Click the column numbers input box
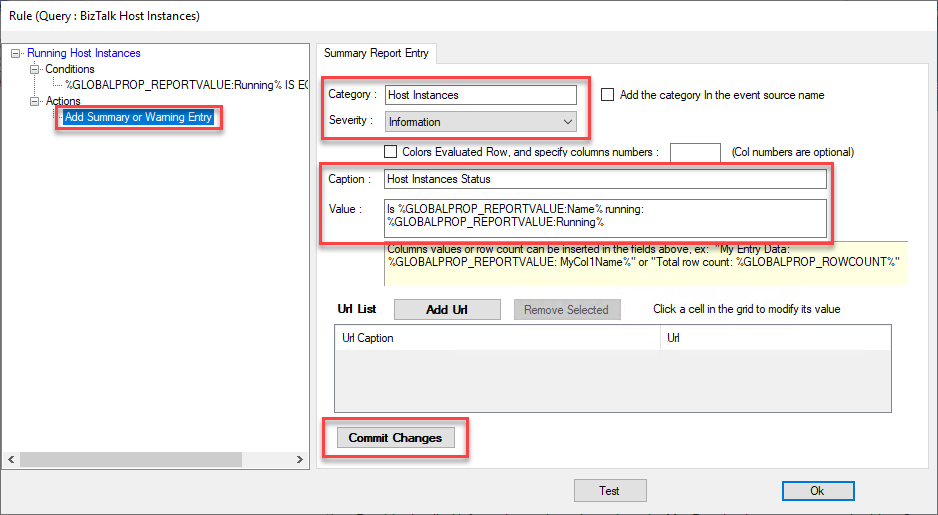Image resolution: width=938 pixels, height=515 pixels. tap(695, 153)
